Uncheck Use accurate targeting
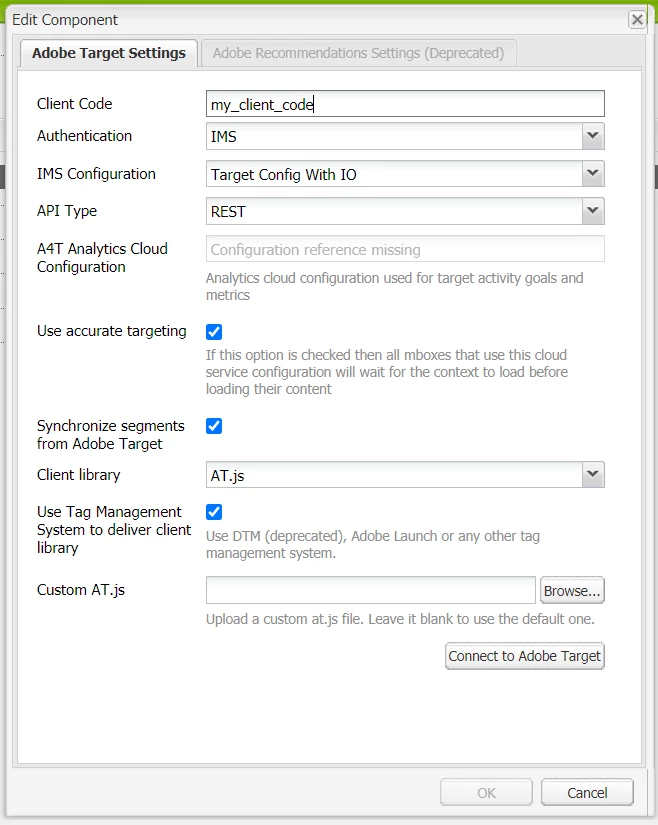The height and width of the screenshot is (825, 658). pos(214,331)
